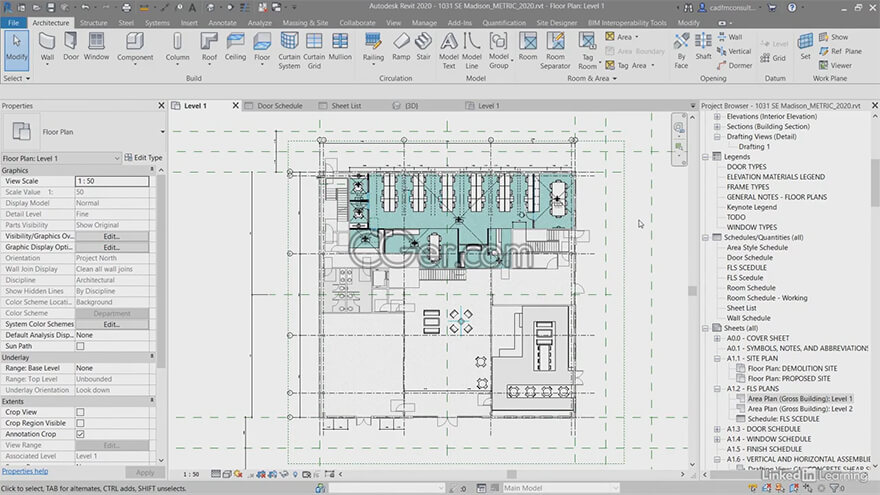Screen dimensions: 880x495
Task: Open the Structure ribbon tab
Action: pos(93,23)
